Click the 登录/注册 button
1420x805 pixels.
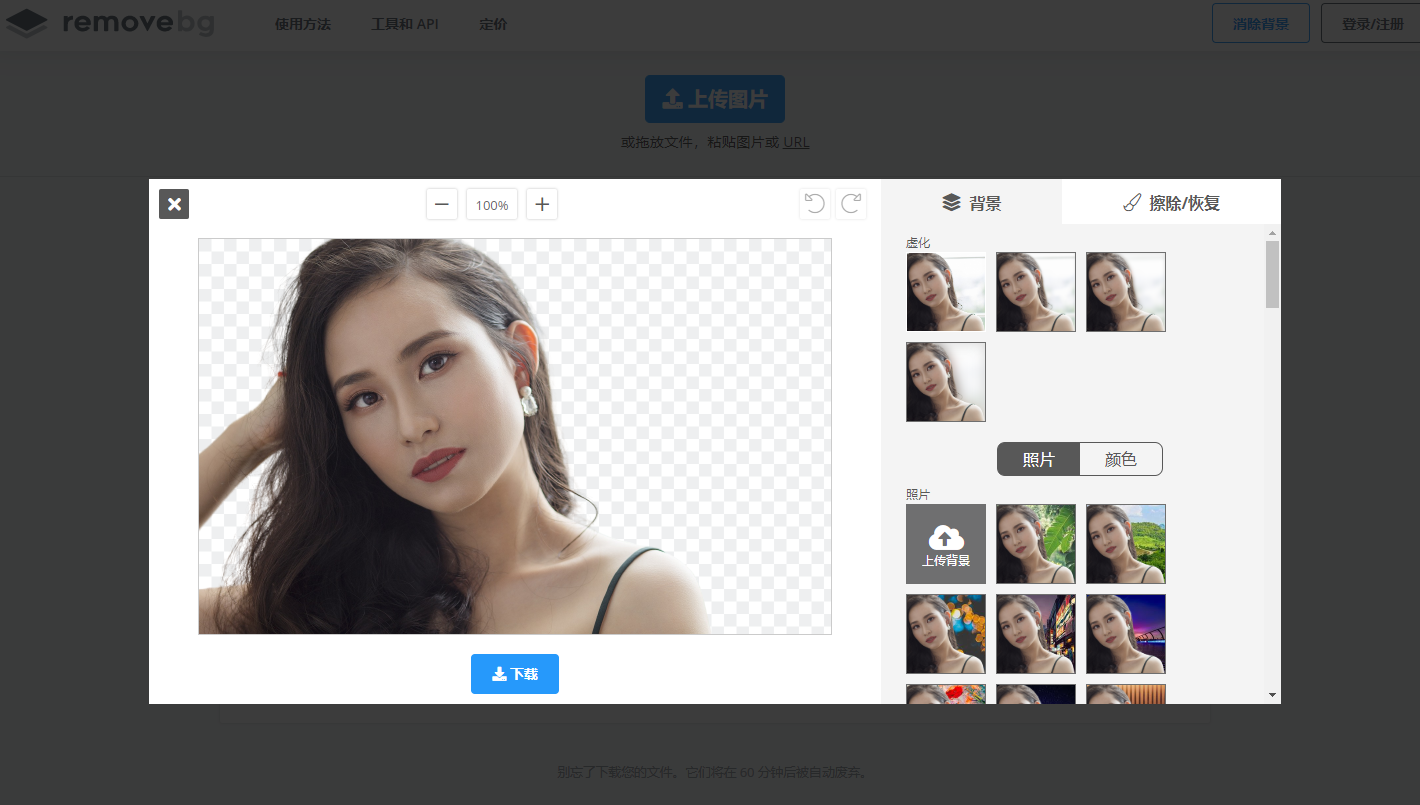point(1372,23)
